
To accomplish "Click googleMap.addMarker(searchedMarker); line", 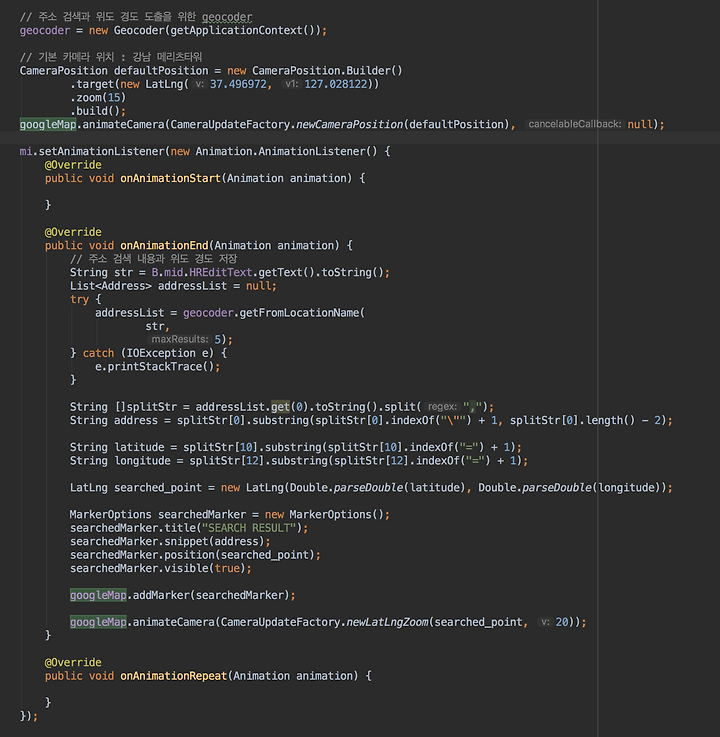I will coord(183,596).
